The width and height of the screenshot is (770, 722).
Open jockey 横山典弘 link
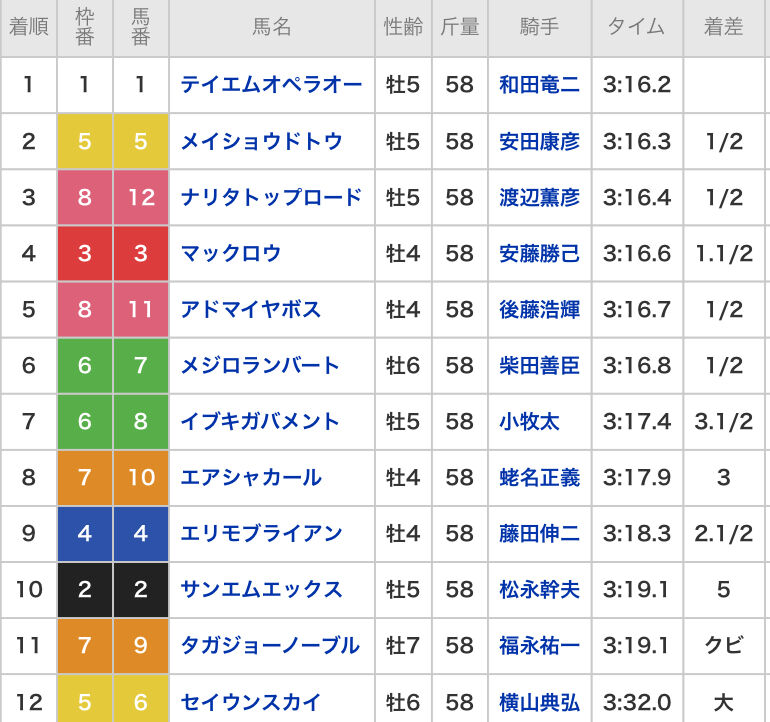539,702
